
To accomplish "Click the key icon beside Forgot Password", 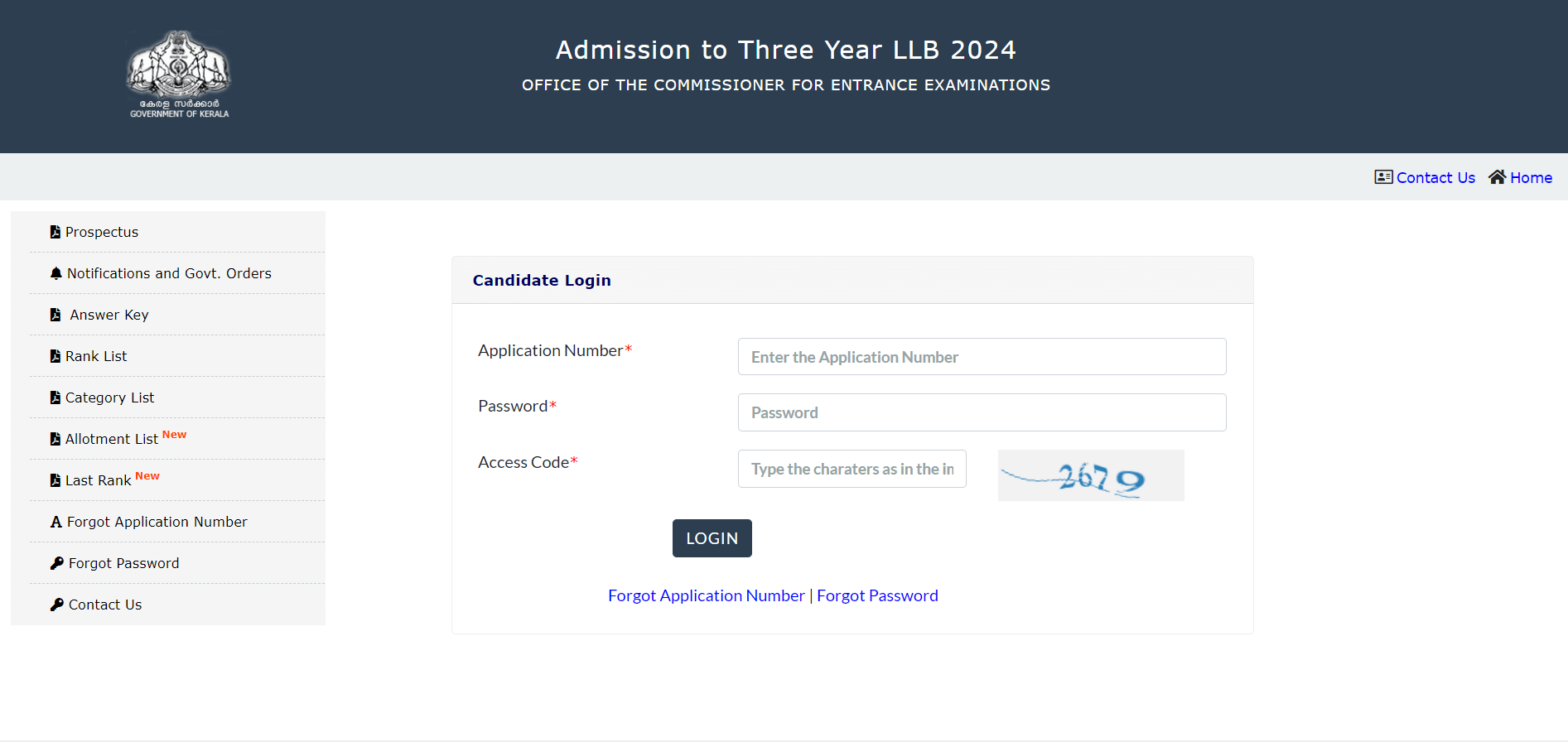I will 55,562.
